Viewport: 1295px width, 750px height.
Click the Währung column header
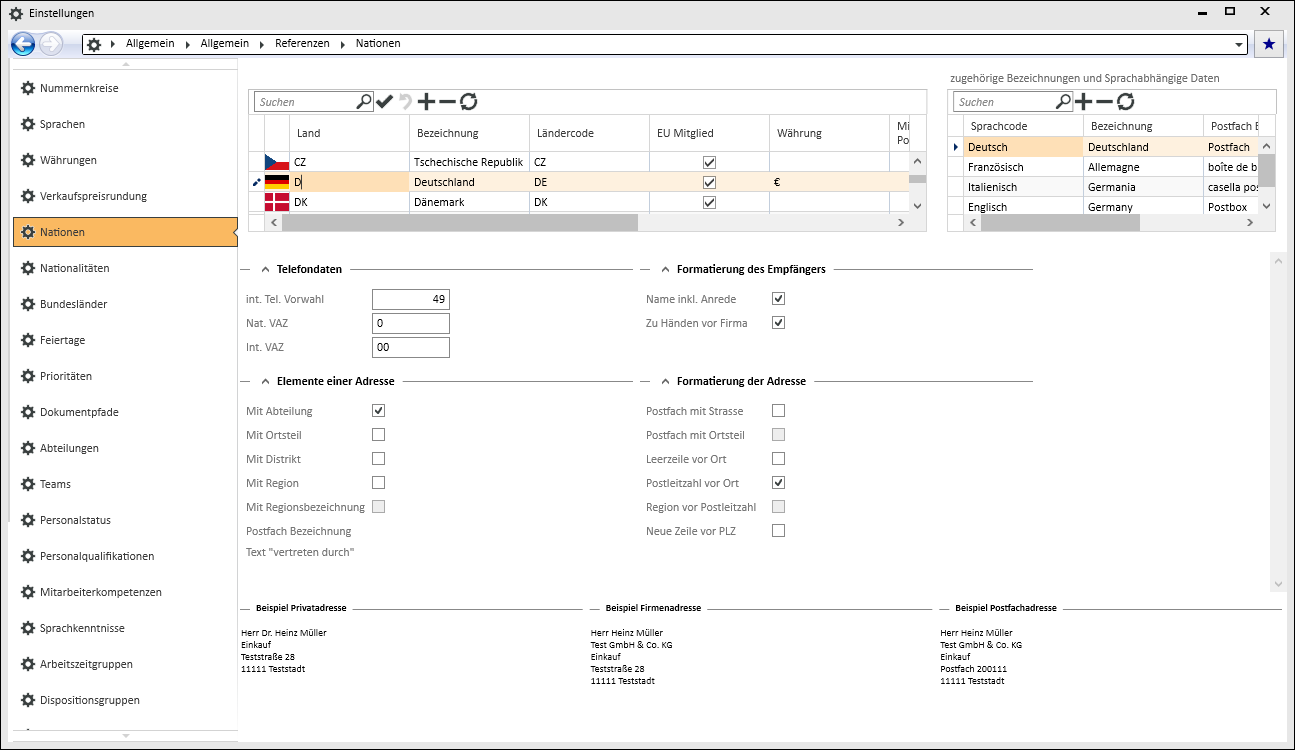click(x=829, y=133)
